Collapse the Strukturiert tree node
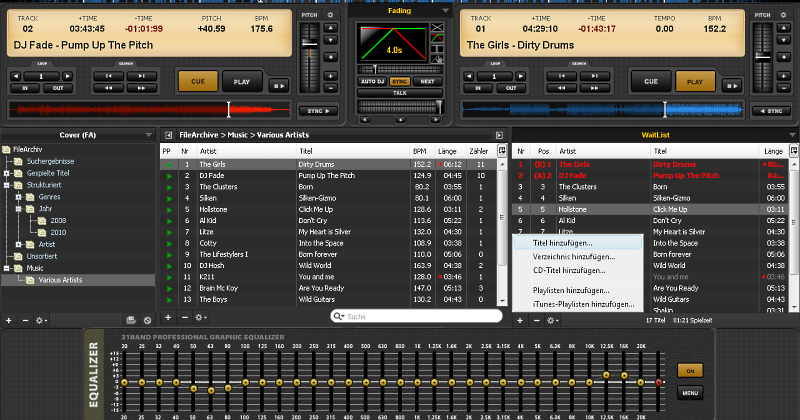Screen dimensions: 800x420 tap(7, 185)
